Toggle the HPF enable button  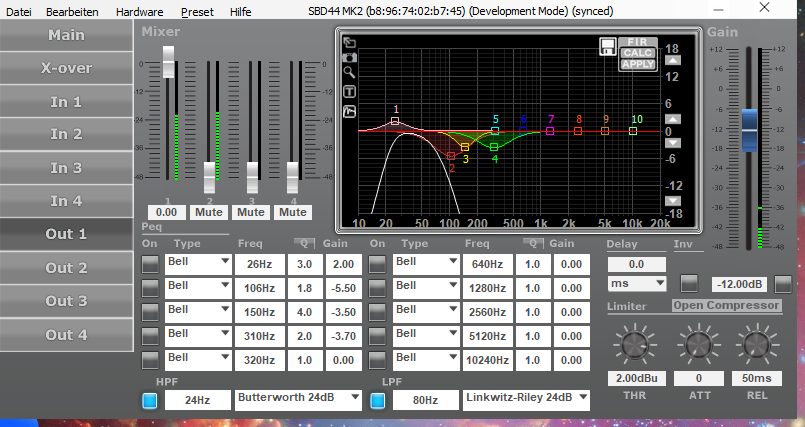tap(149, 401)
